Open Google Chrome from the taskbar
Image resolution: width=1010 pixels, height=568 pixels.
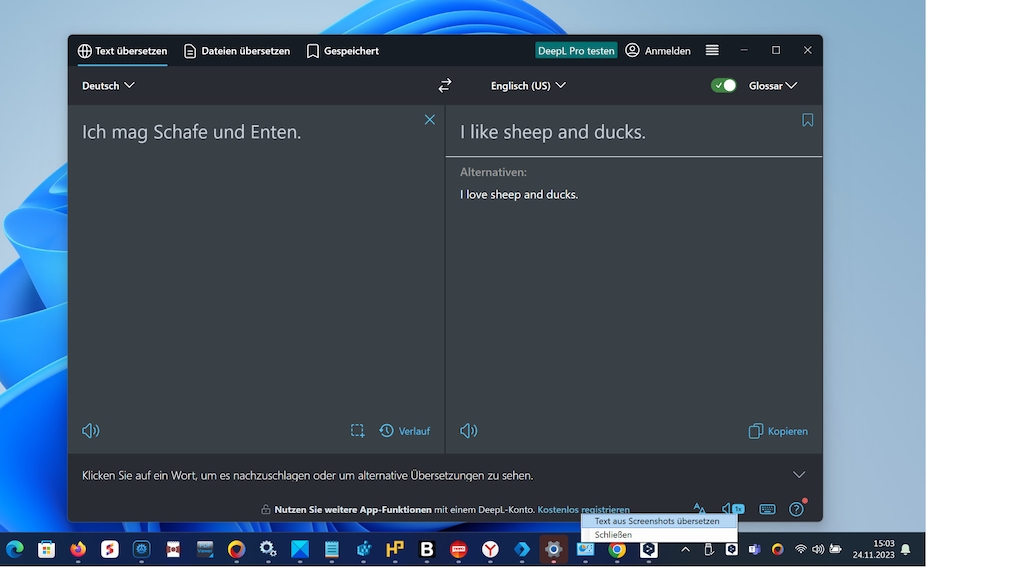tap(617, 549)
